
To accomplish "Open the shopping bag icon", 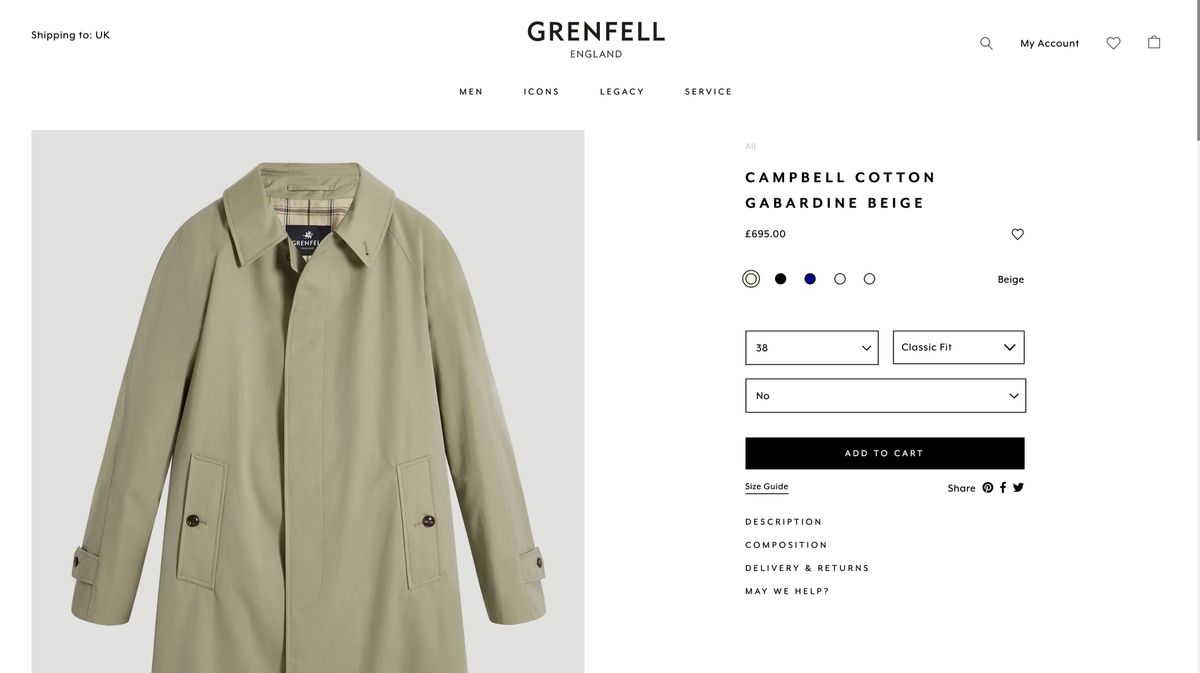I will pos(1154,42).
